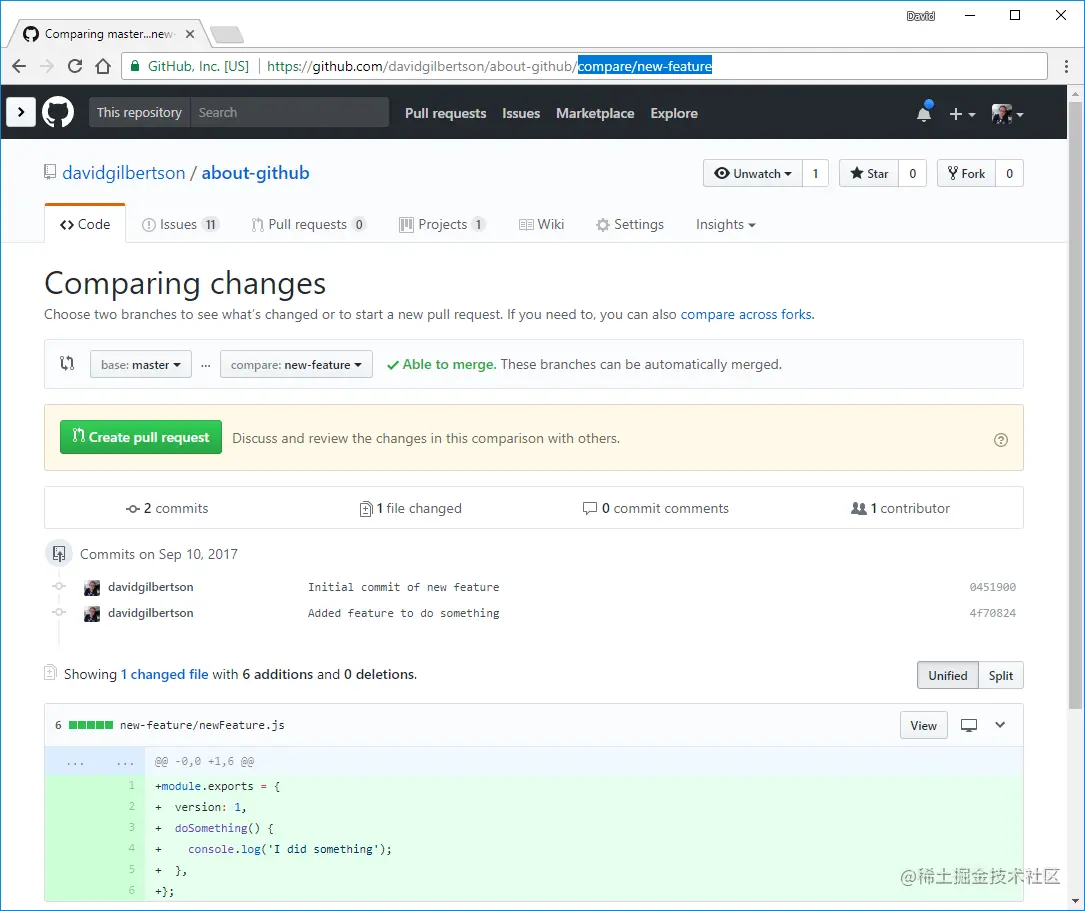Click the stargazers count
Screen dimensions: 1085x911
(913, 174)
